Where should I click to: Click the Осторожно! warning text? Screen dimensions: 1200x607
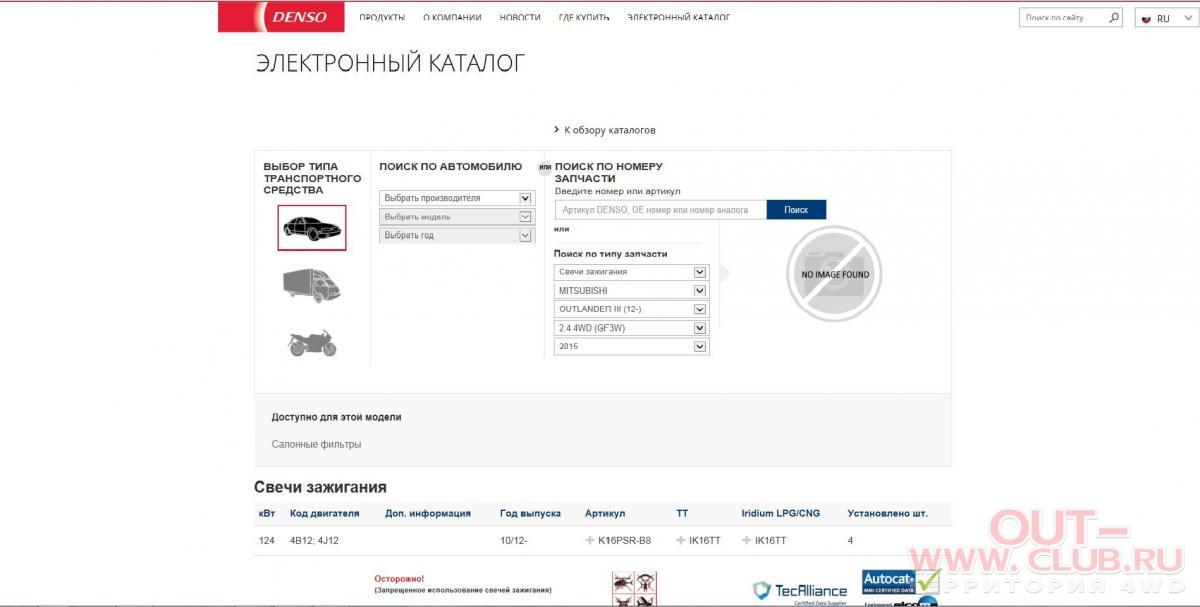399,578
